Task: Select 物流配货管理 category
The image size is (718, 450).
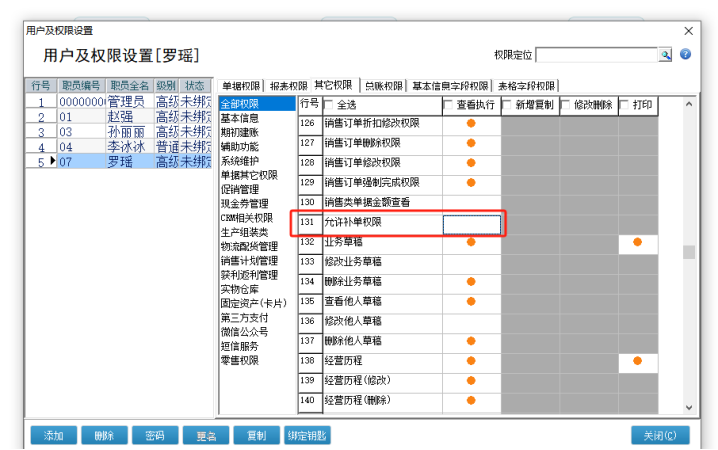Action: (249, 246)
